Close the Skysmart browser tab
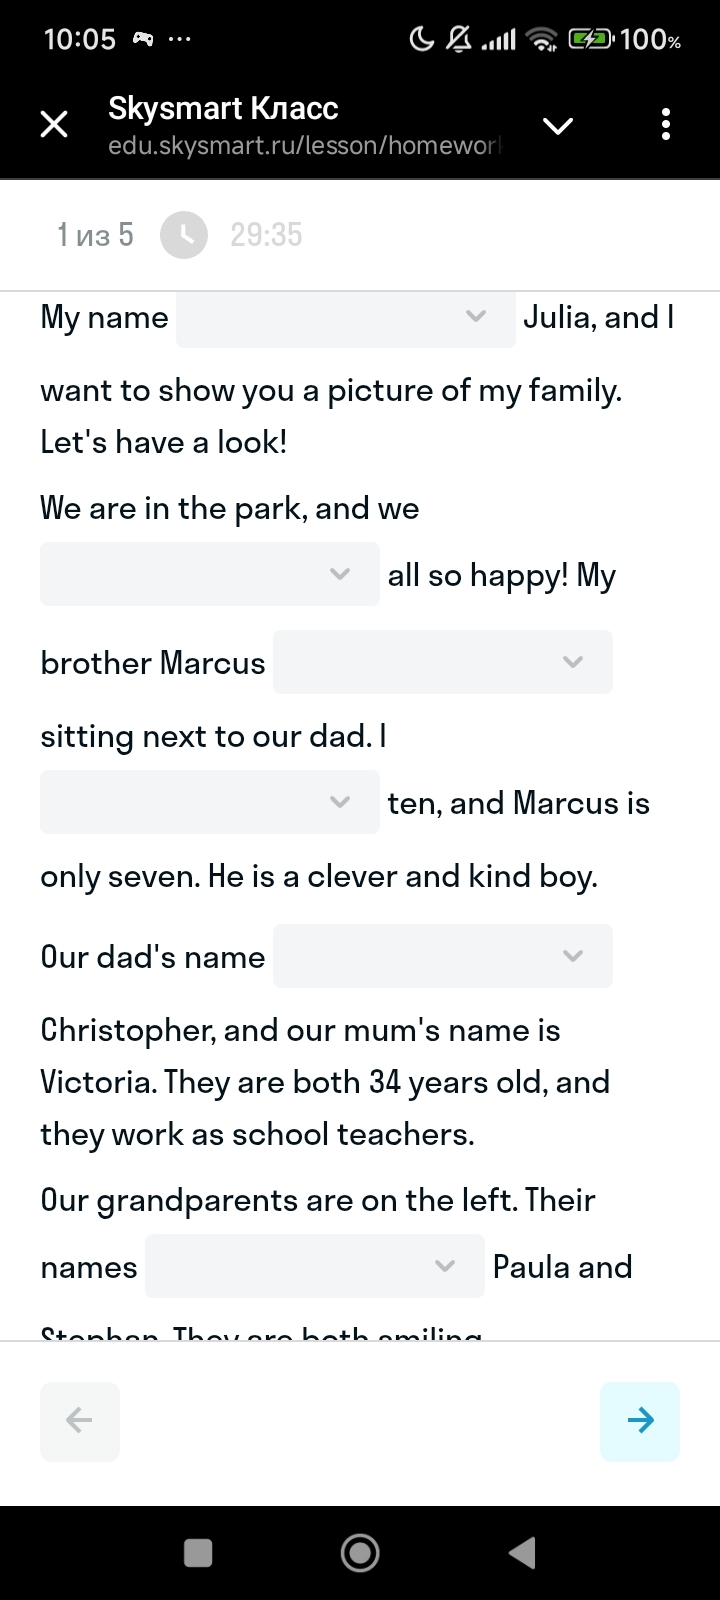The width and height of the screenshot is (720, 1600). (x=54, y=125)
